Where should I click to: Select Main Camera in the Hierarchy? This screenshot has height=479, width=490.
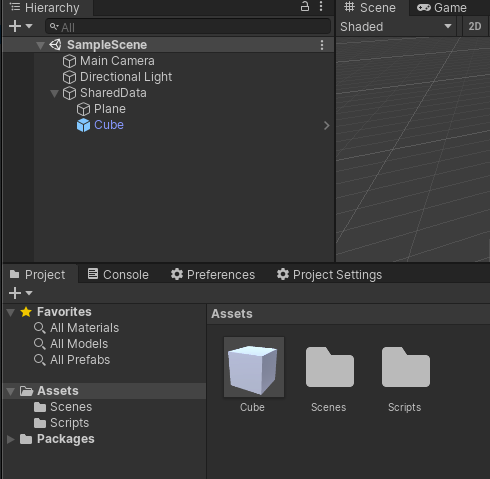point(117,61)
